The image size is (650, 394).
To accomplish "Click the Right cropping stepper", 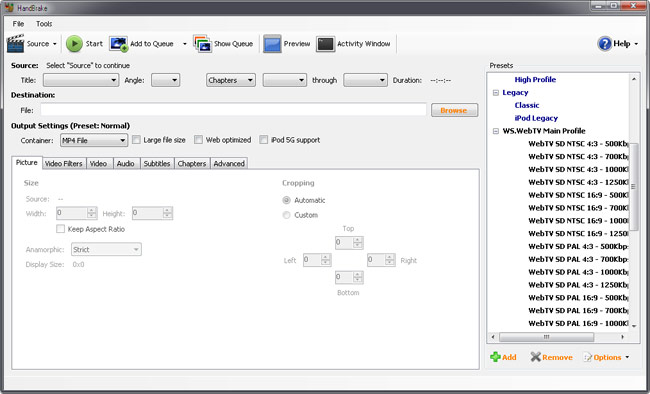I will pos(381,260).
